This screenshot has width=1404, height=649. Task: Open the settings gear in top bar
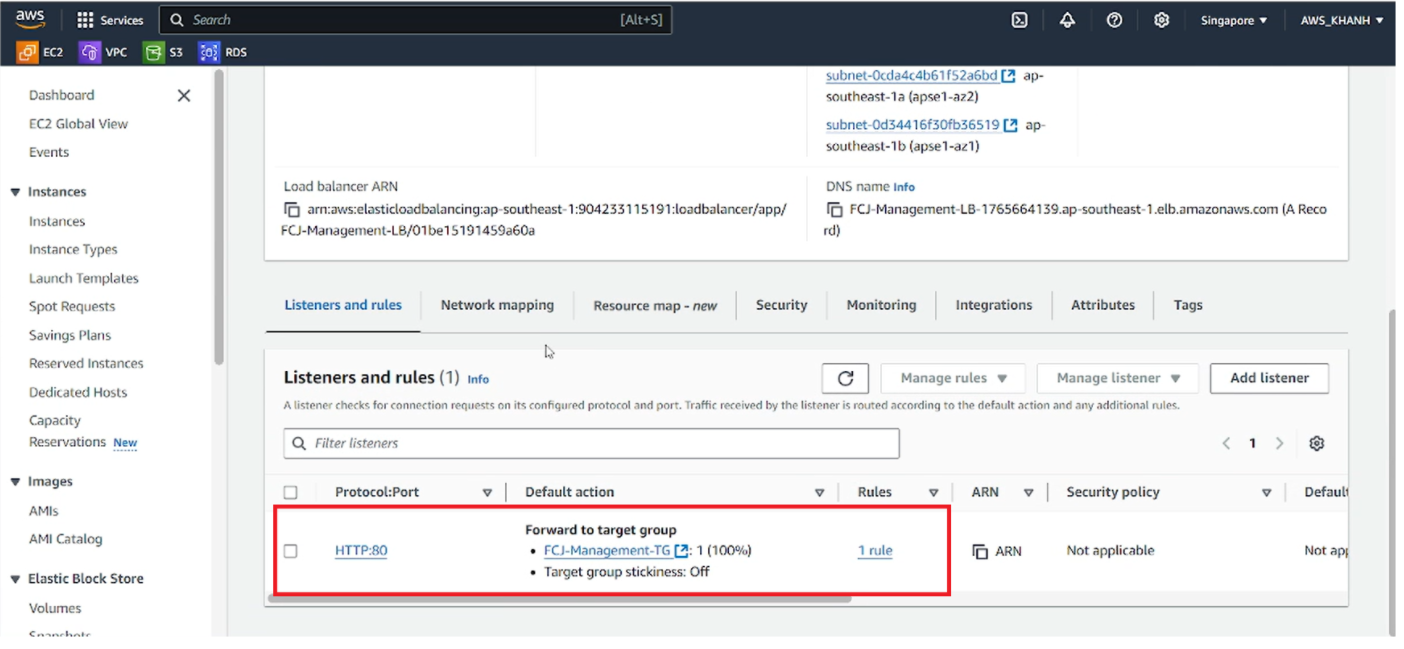[x=1161, y=20]
